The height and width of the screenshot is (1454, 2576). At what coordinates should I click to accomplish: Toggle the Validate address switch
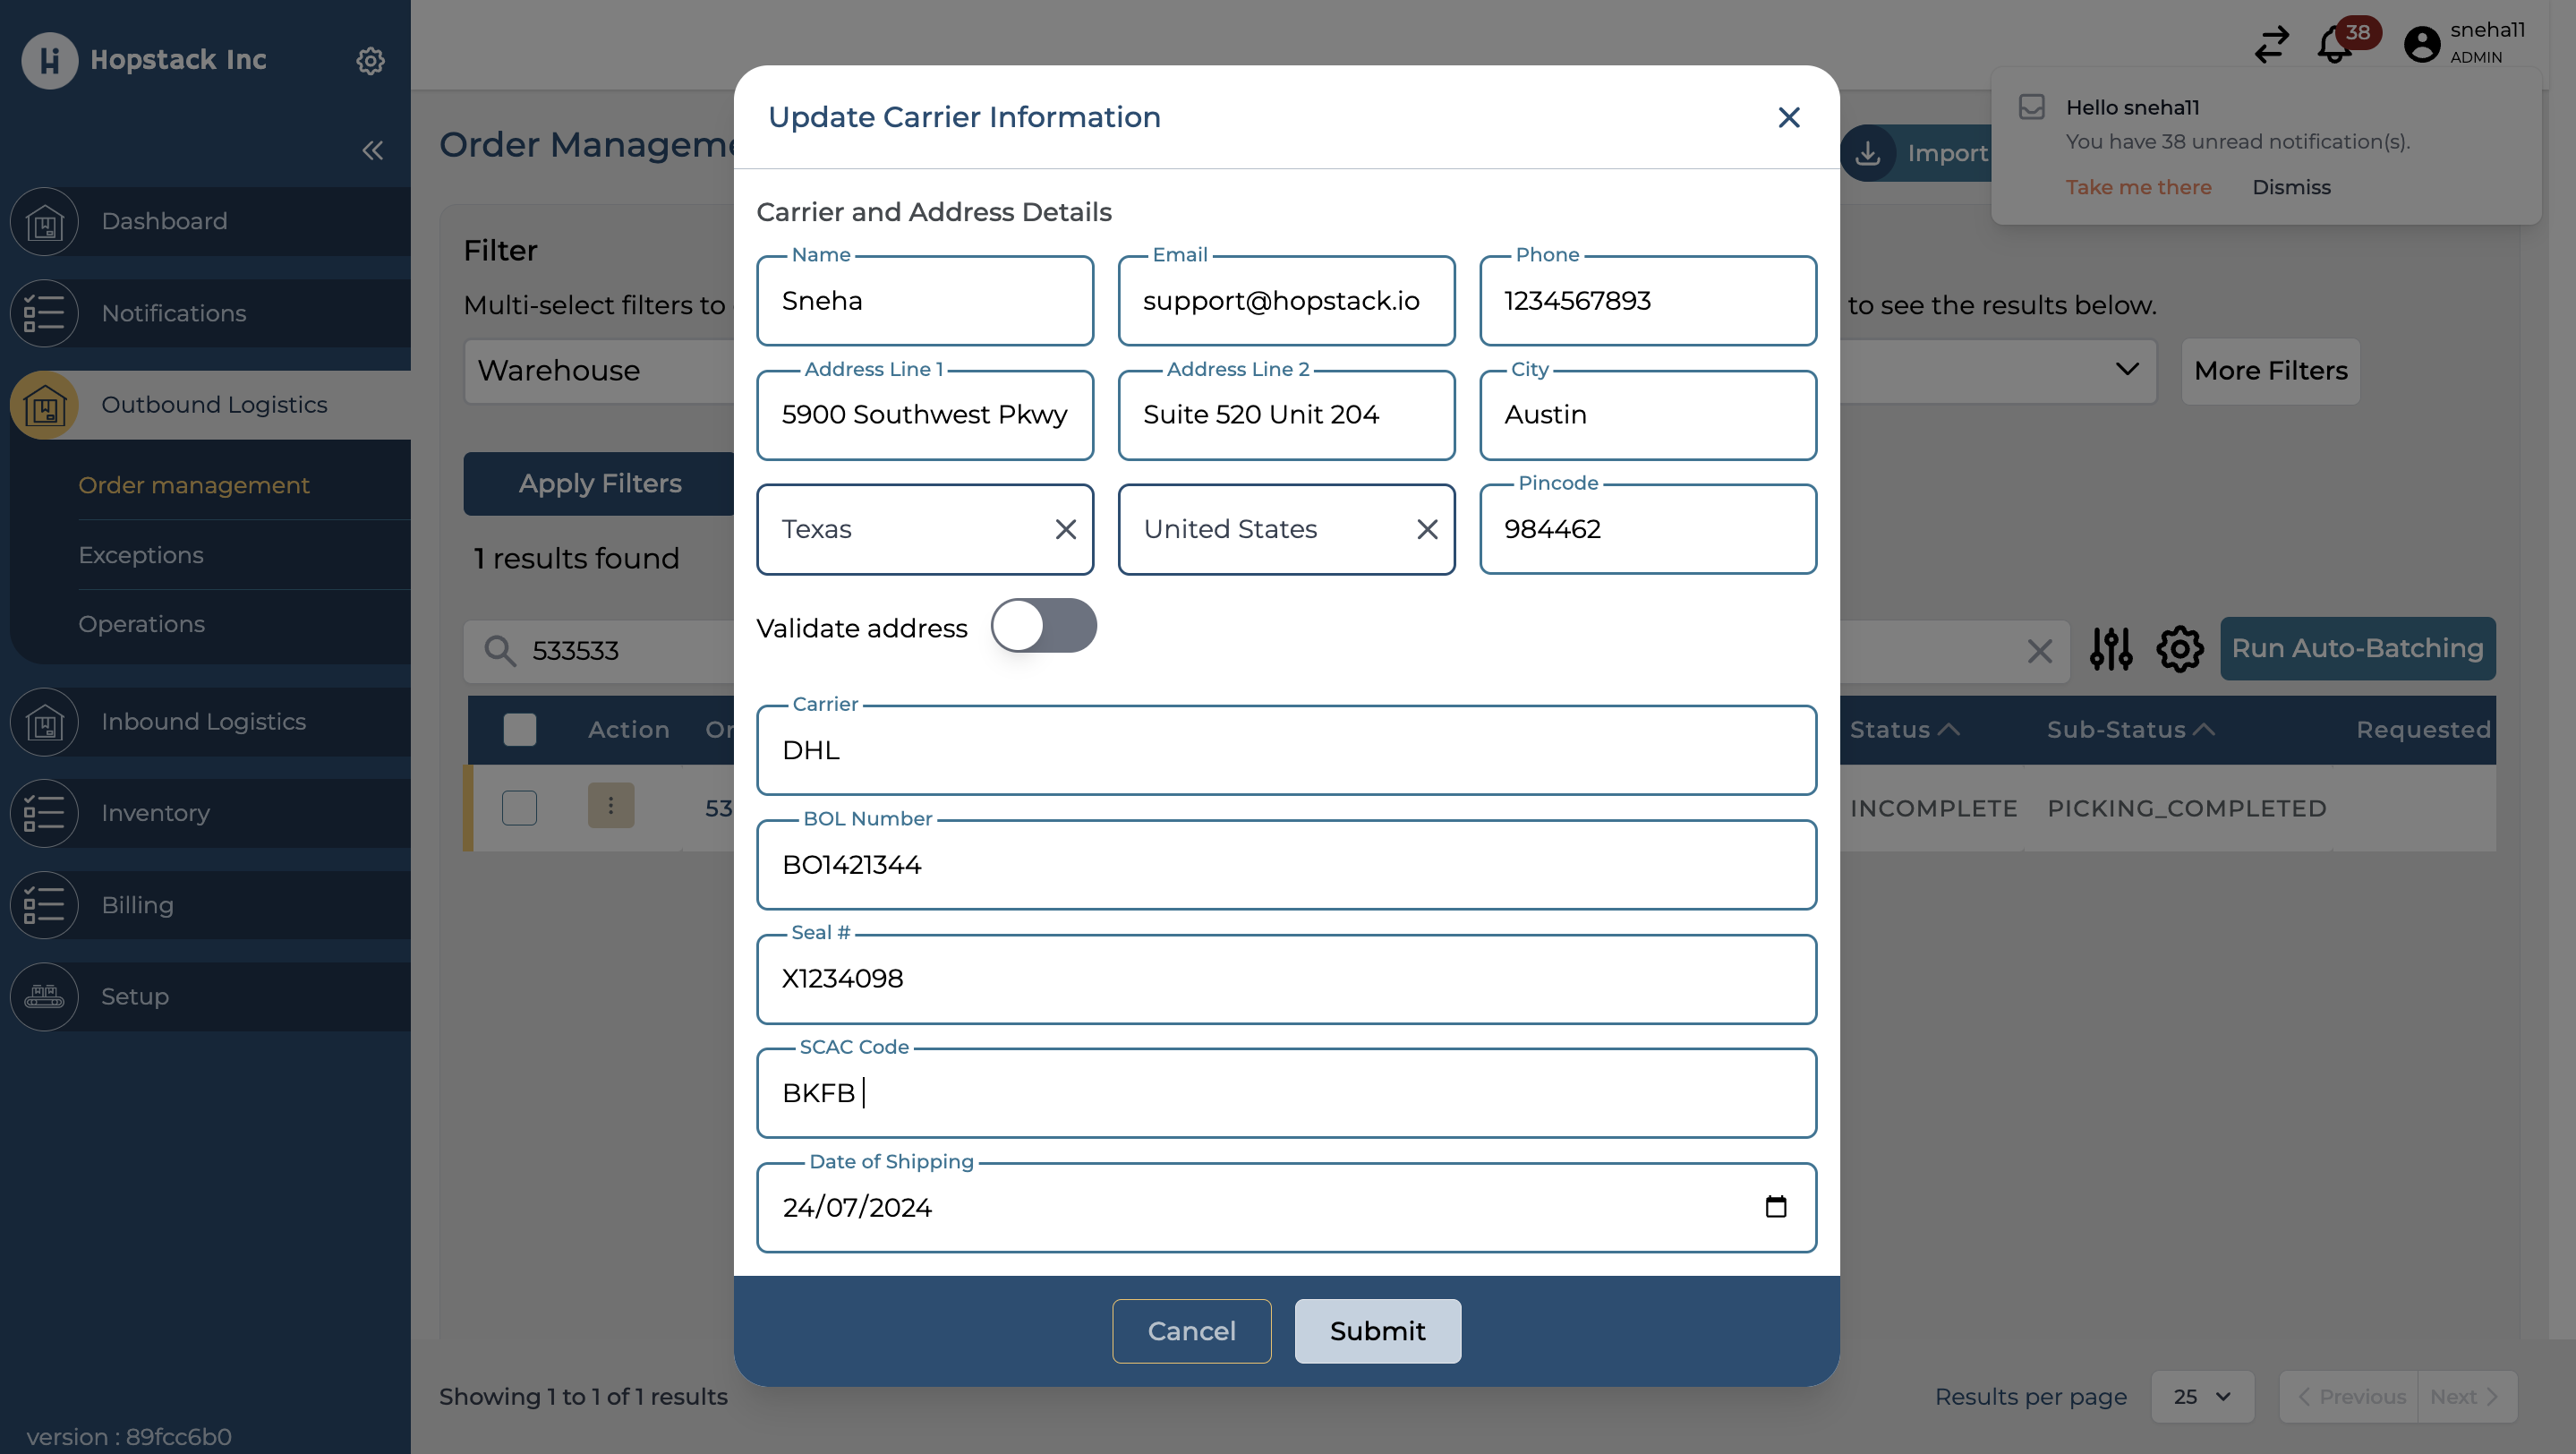coord(1043,626)
